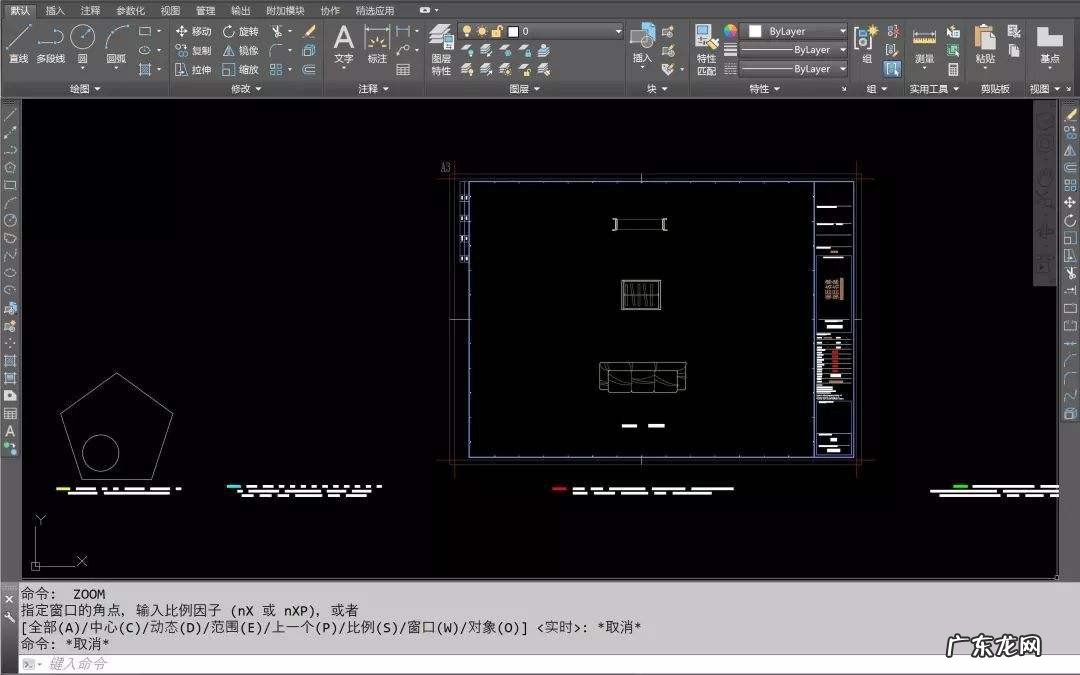This screenshot has height=675, width=1080.
Task: Select the Circle (圆) tool
Action: (x=82, y=42)
